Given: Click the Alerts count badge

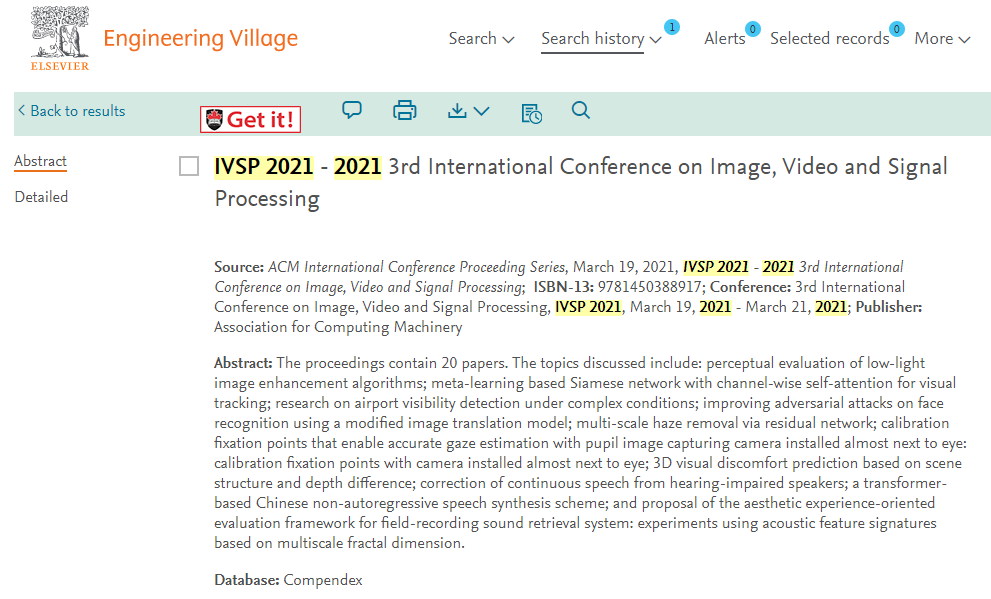Looking at the screenshot, I should [752, 29].
